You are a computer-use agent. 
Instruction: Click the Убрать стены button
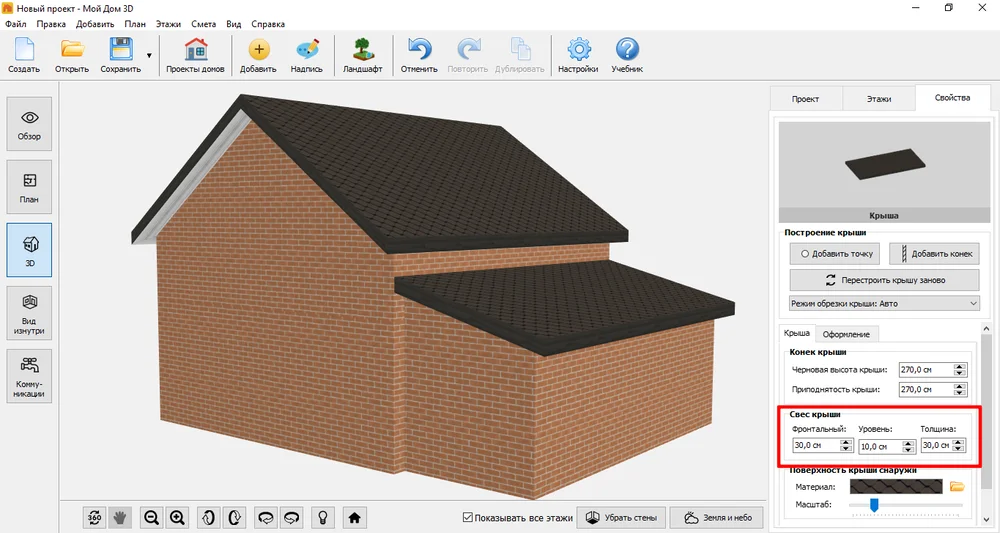coord(622,518)
